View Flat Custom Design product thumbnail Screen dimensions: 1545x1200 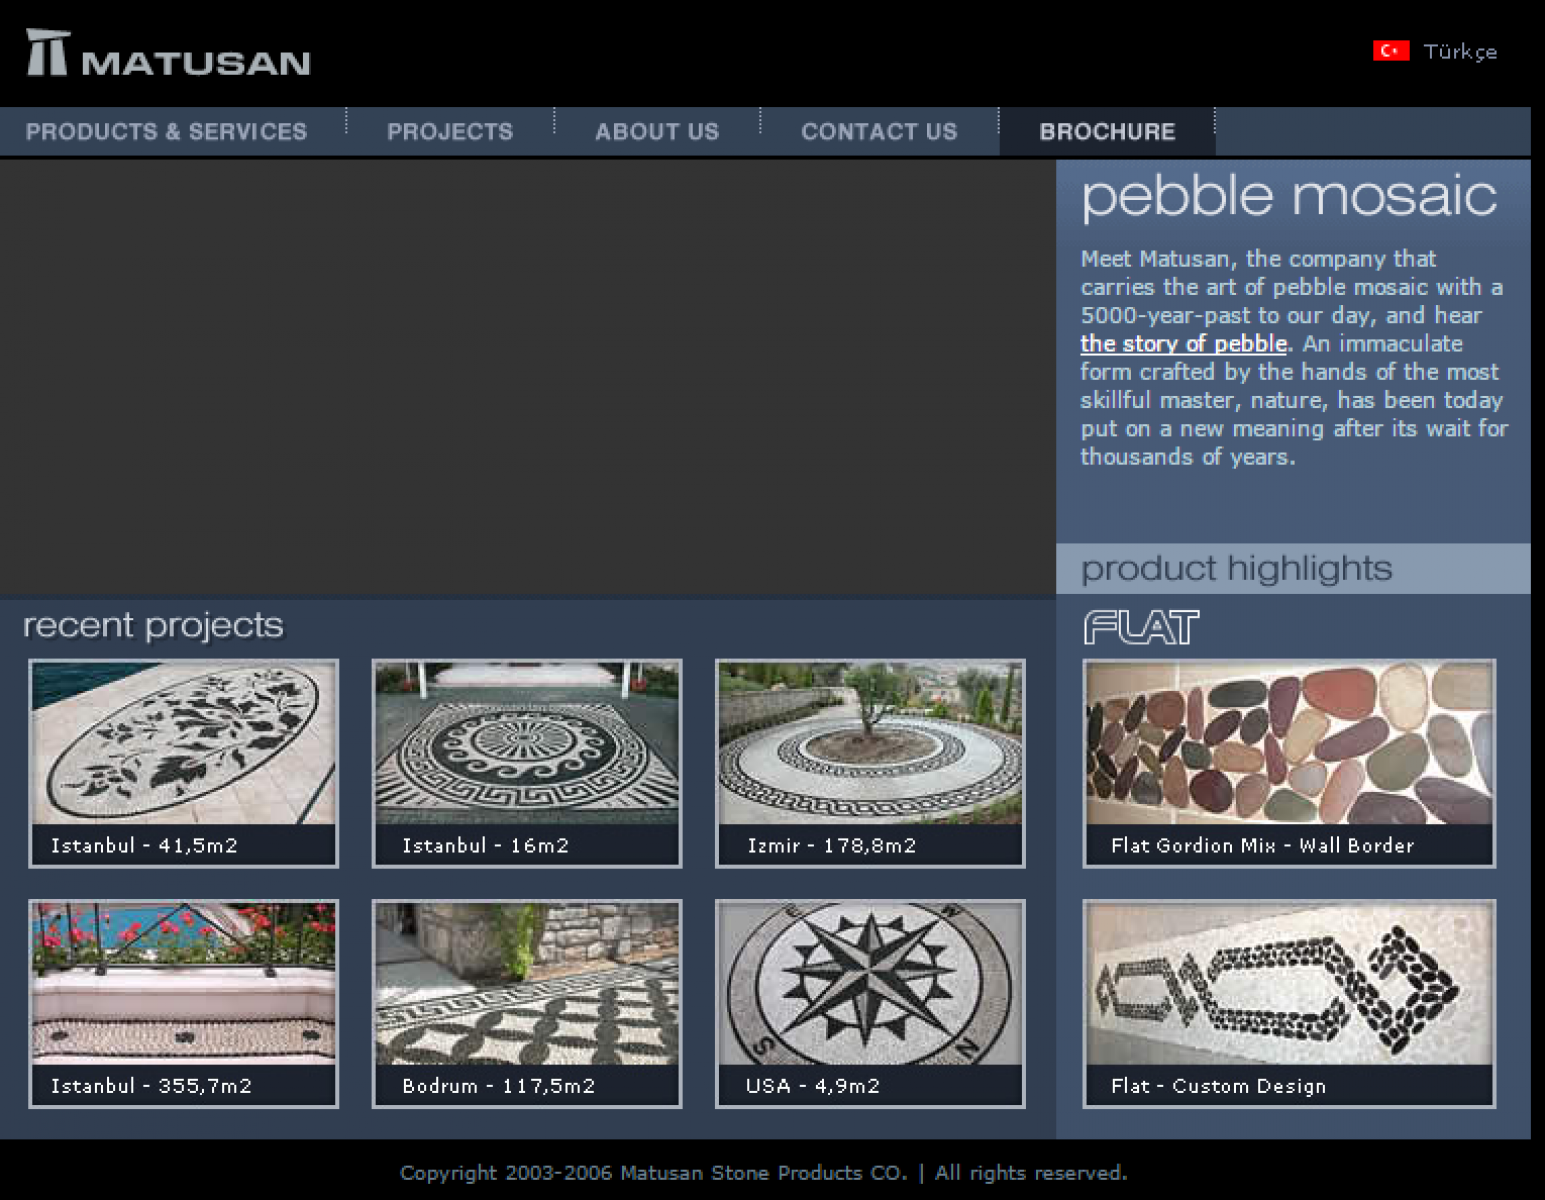[1289, 984]
